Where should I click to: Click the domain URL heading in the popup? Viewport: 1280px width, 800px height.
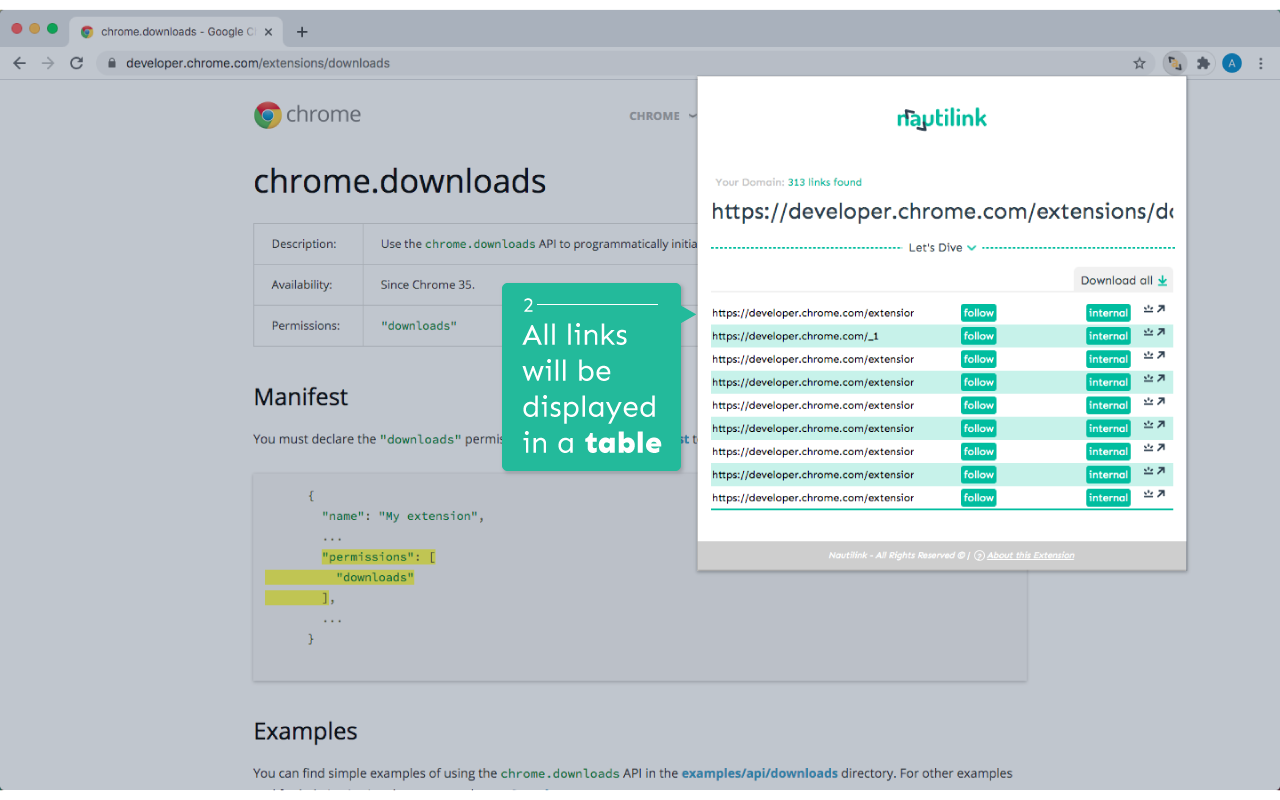click(942, 212)
